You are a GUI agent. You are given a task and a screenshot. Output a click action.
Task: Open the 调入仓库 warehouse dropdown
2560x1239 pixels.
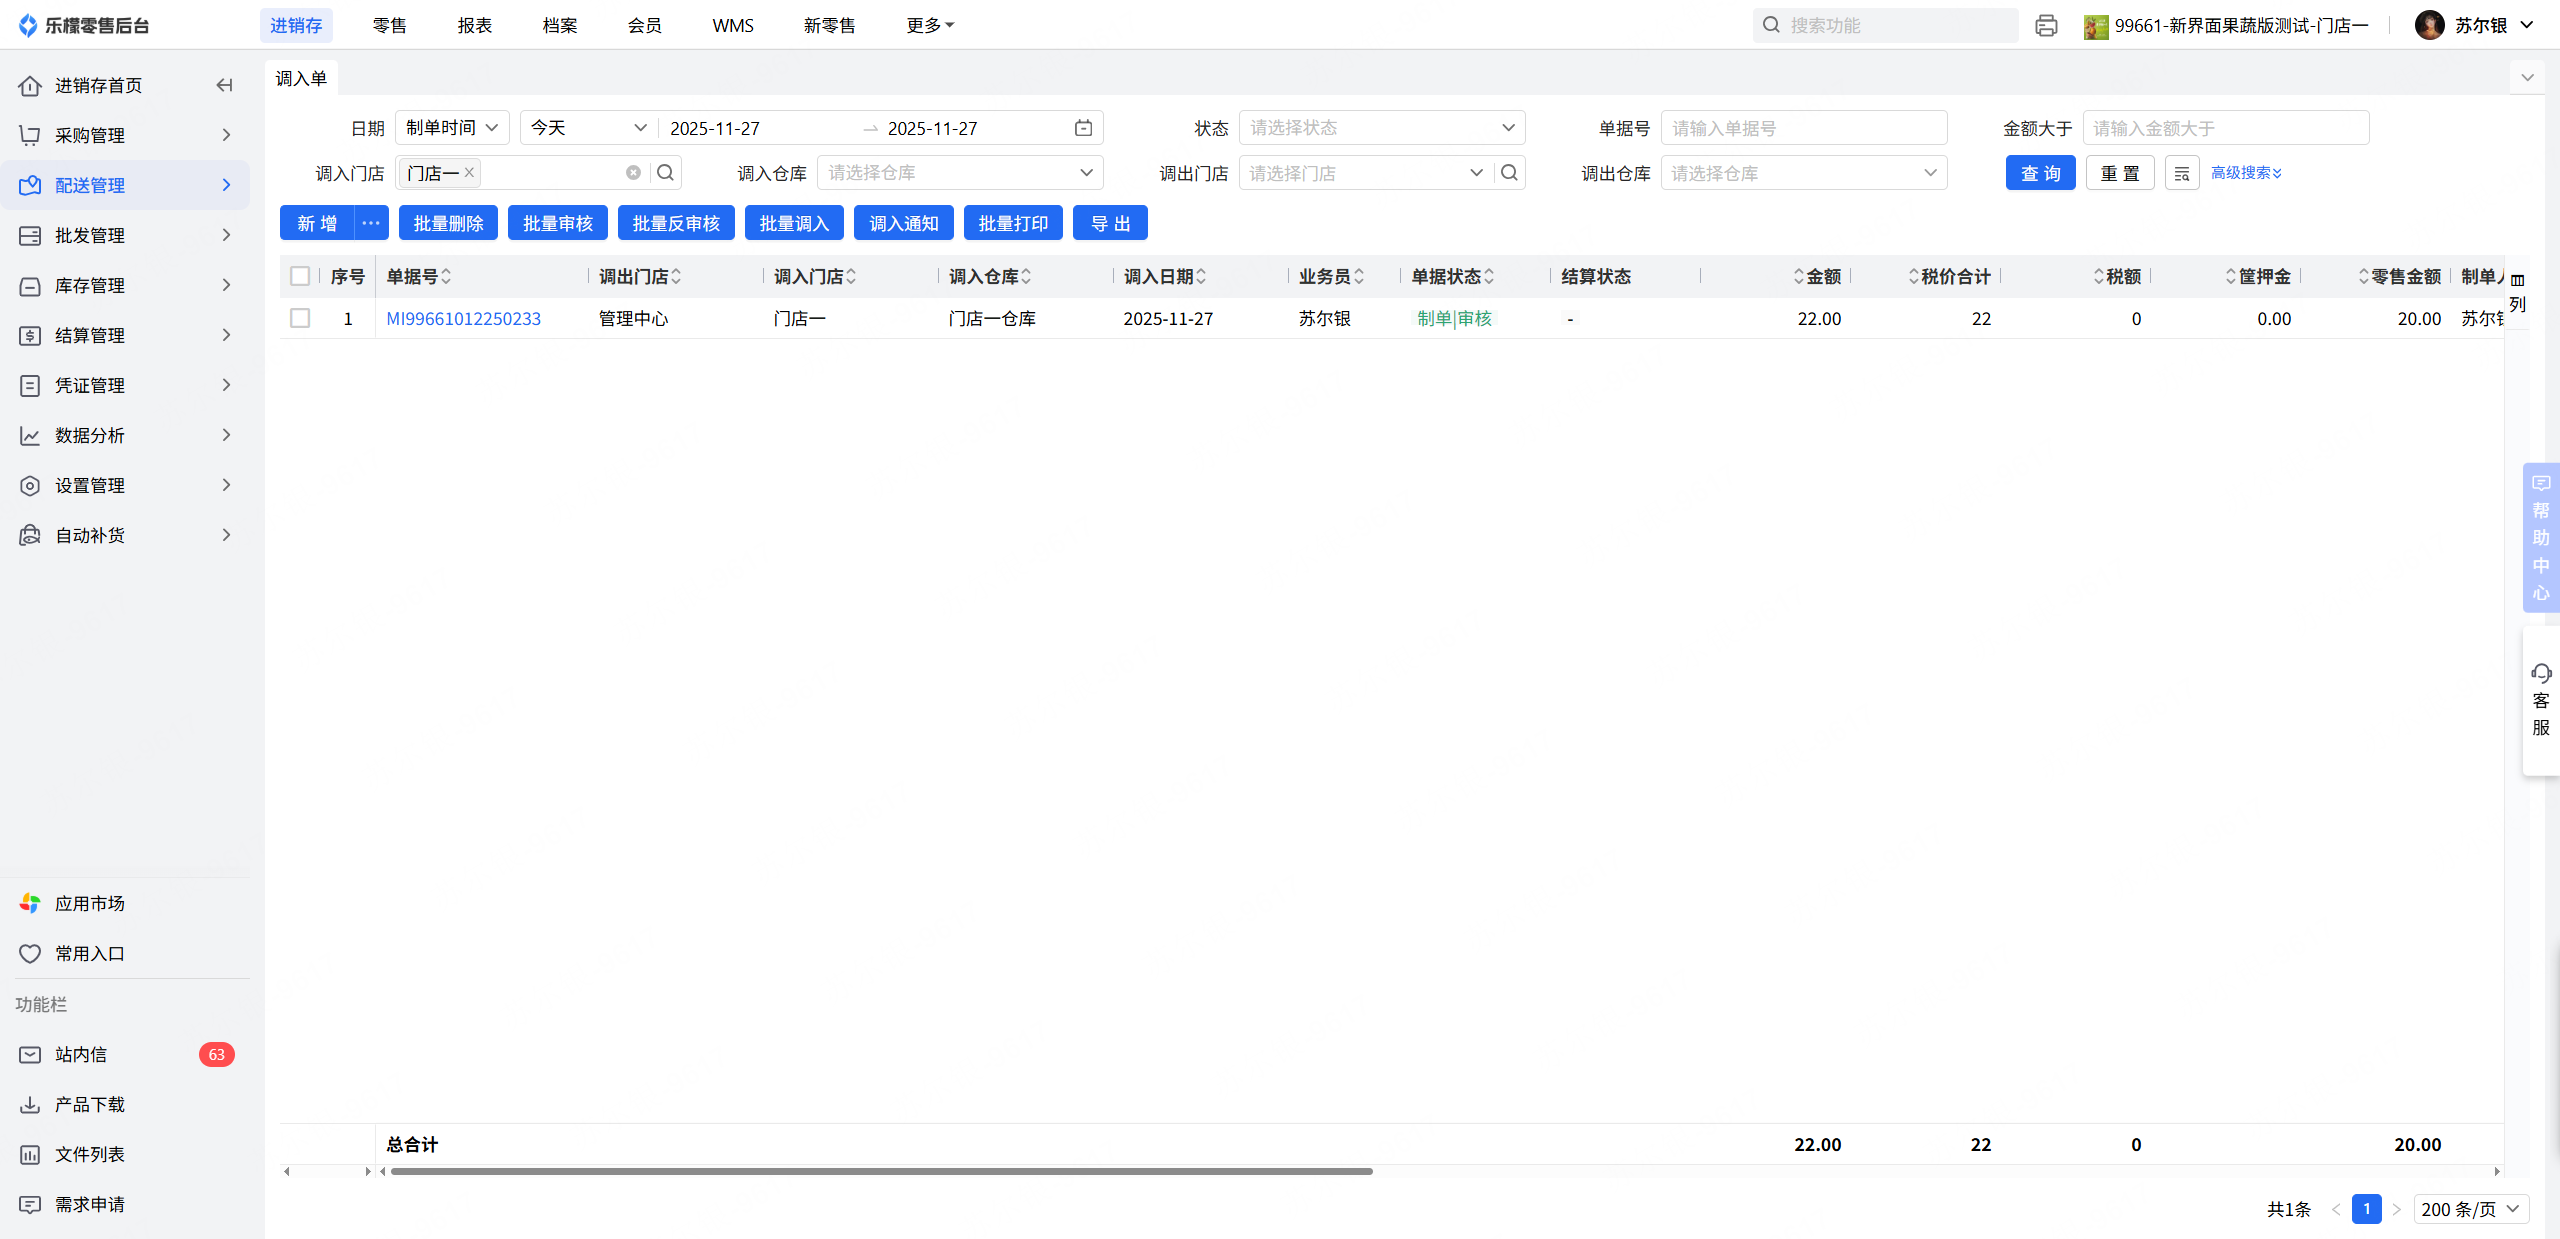[x=959, y=173]
